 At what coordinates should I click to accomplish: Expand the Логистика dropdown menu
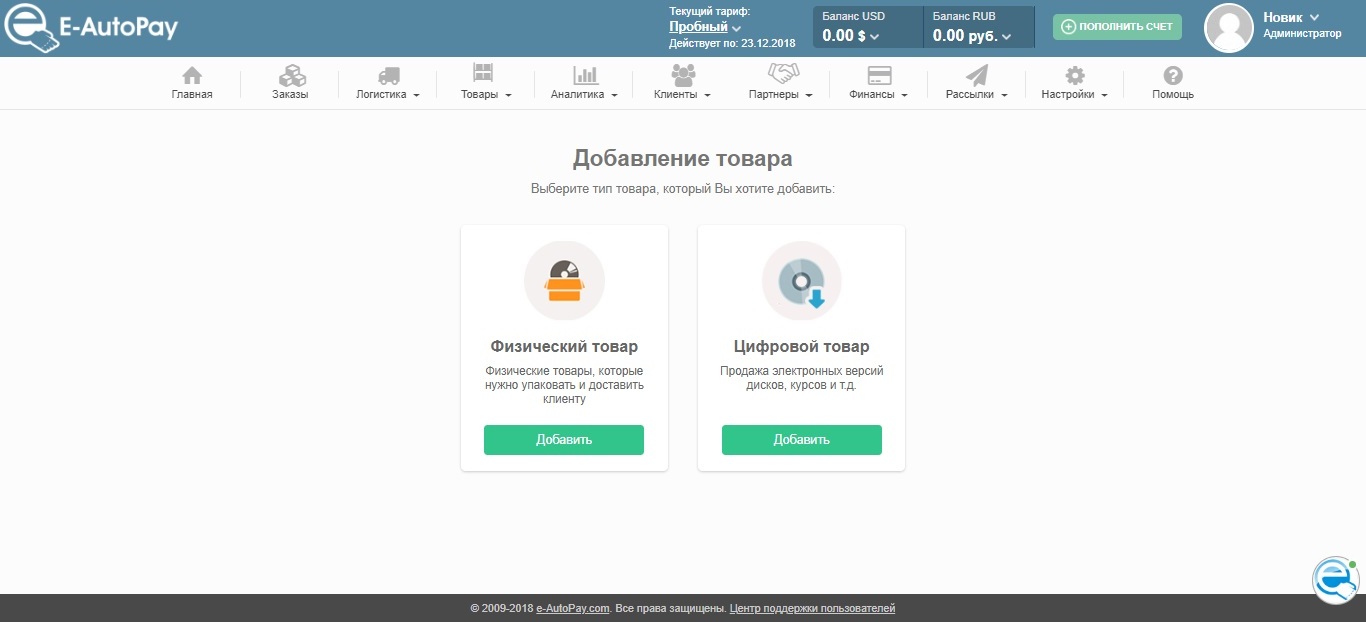[387, 84]
